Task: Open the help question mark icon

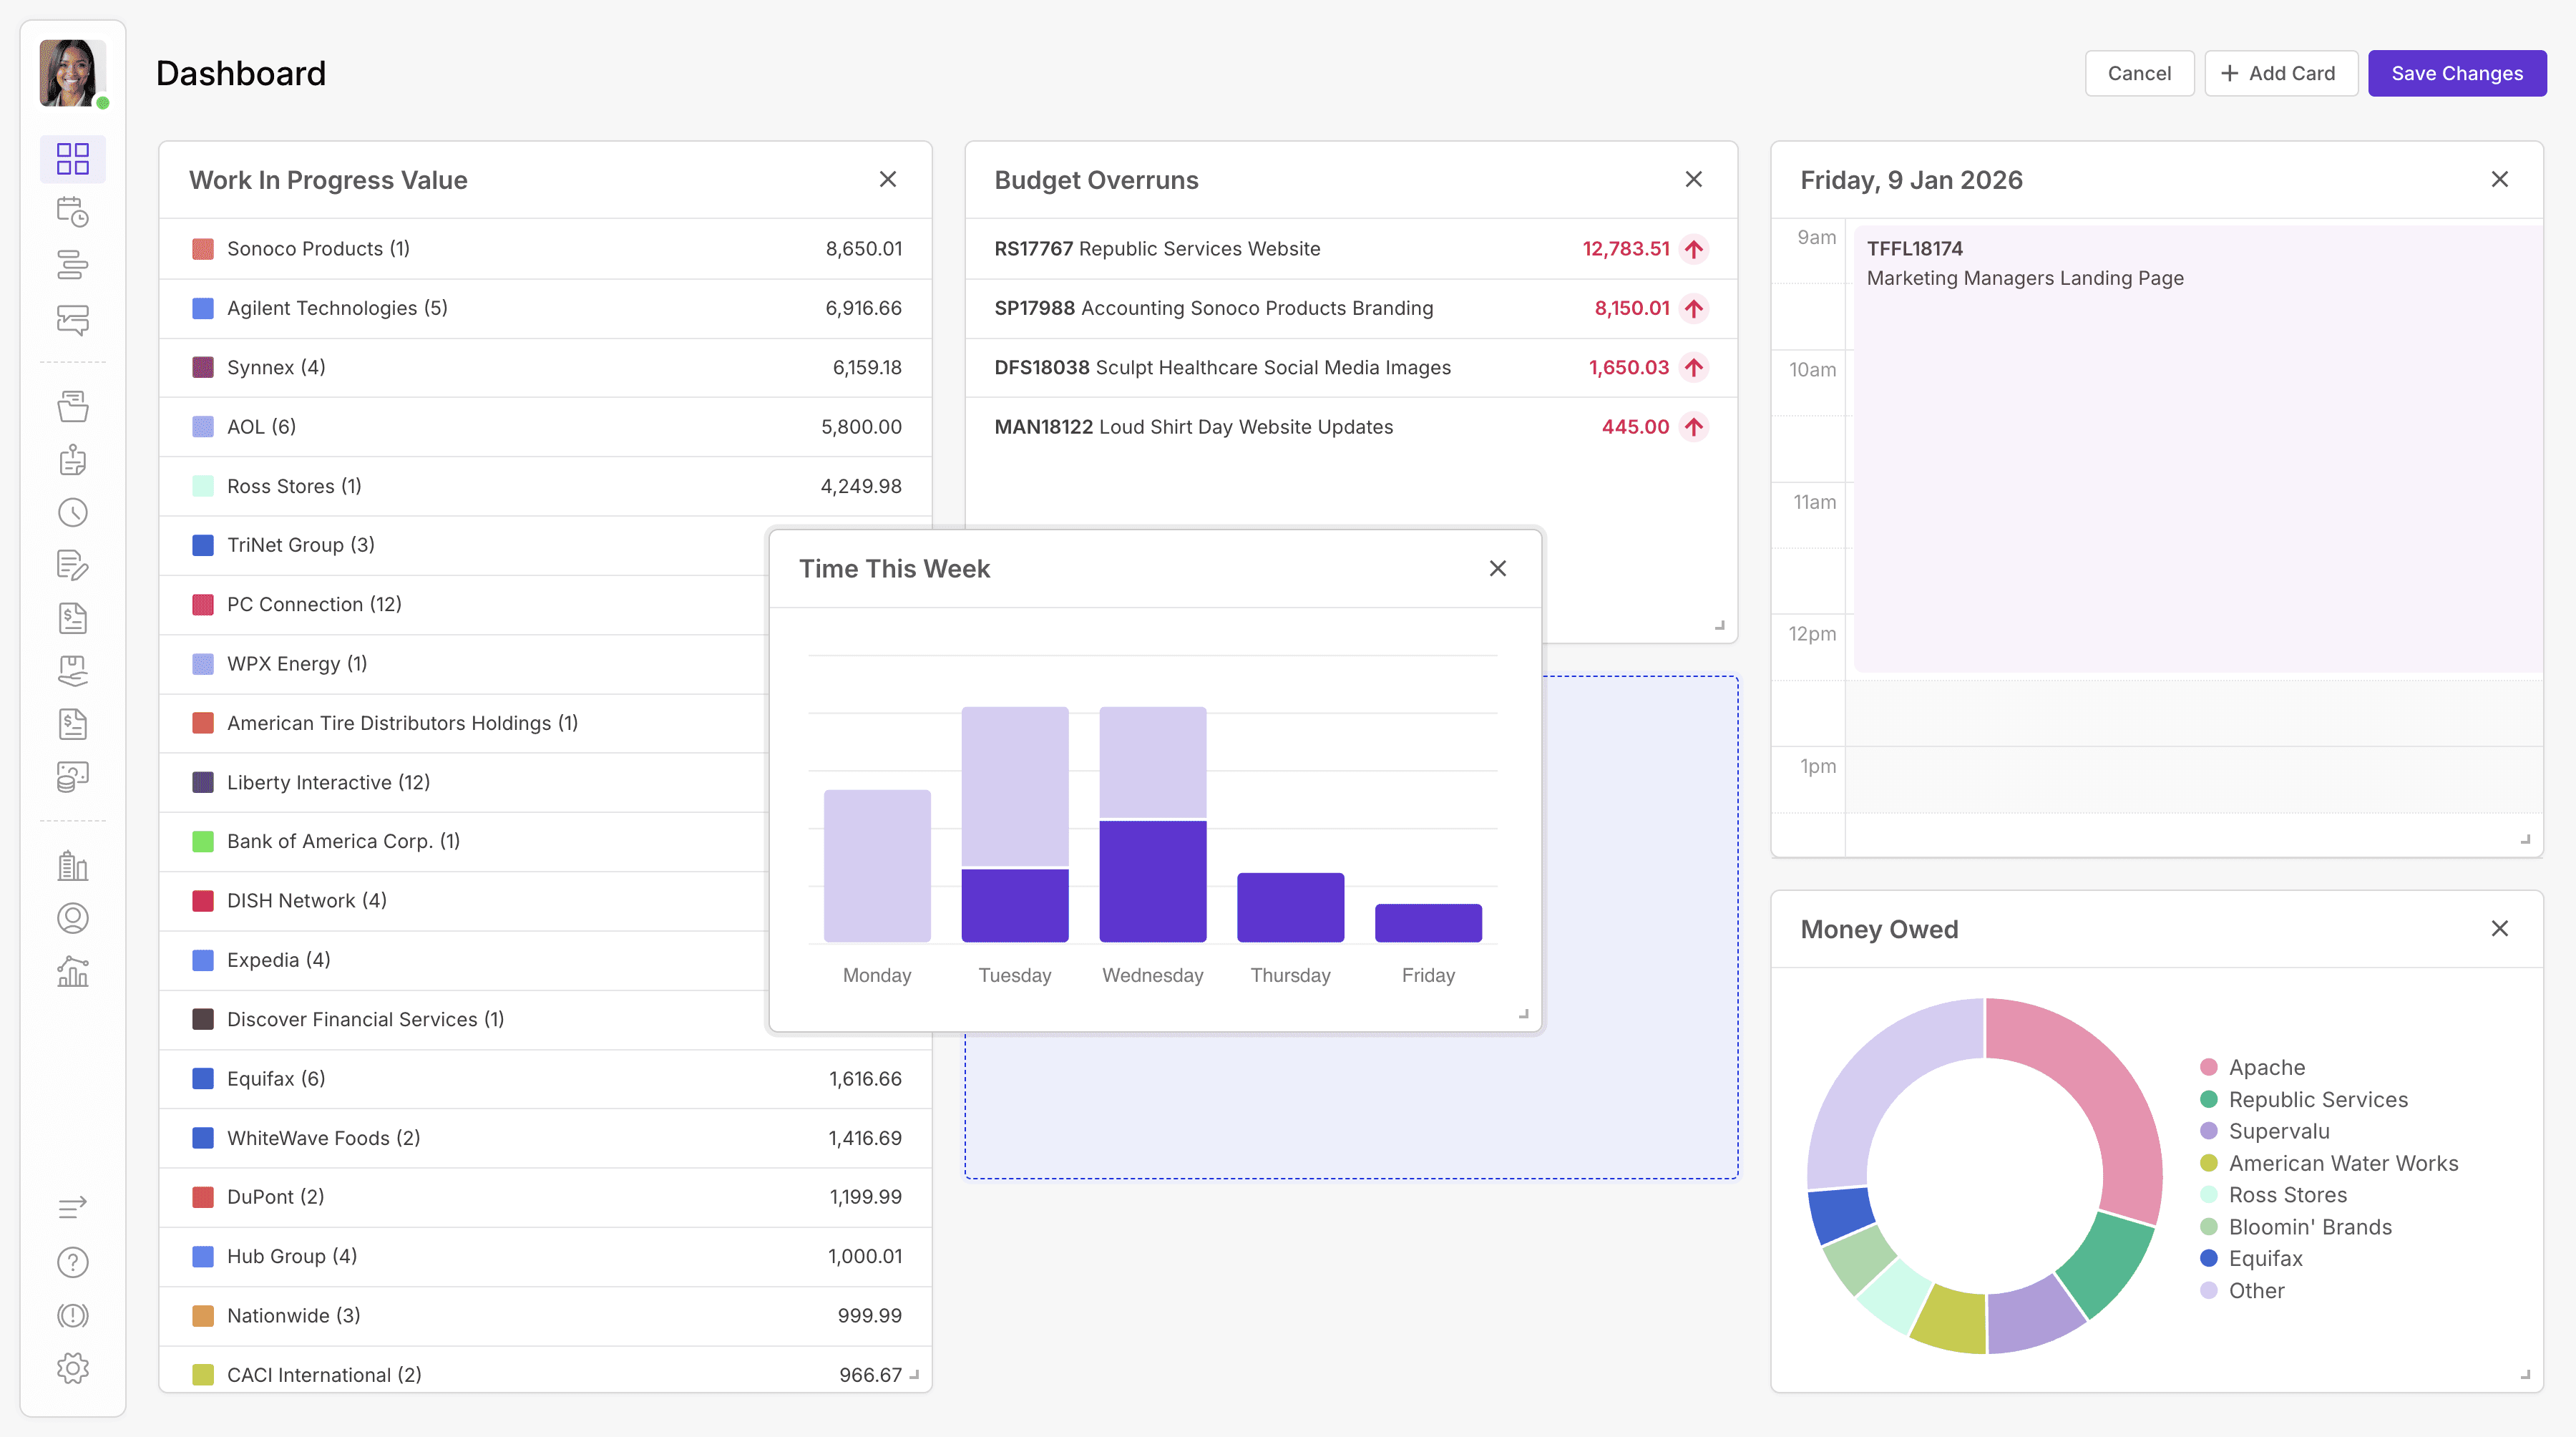Action: (72, 1262)
